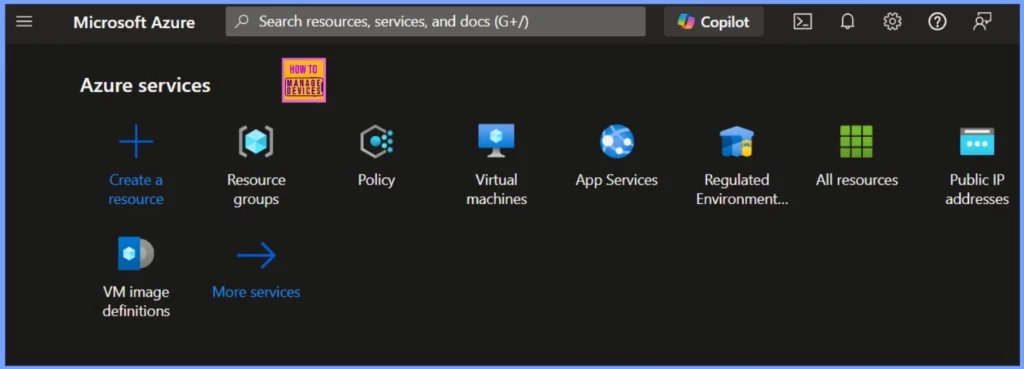Click the Microsoft Azure home title
Viewport: 1024px width, 369px height.
(x=134, y=22)
